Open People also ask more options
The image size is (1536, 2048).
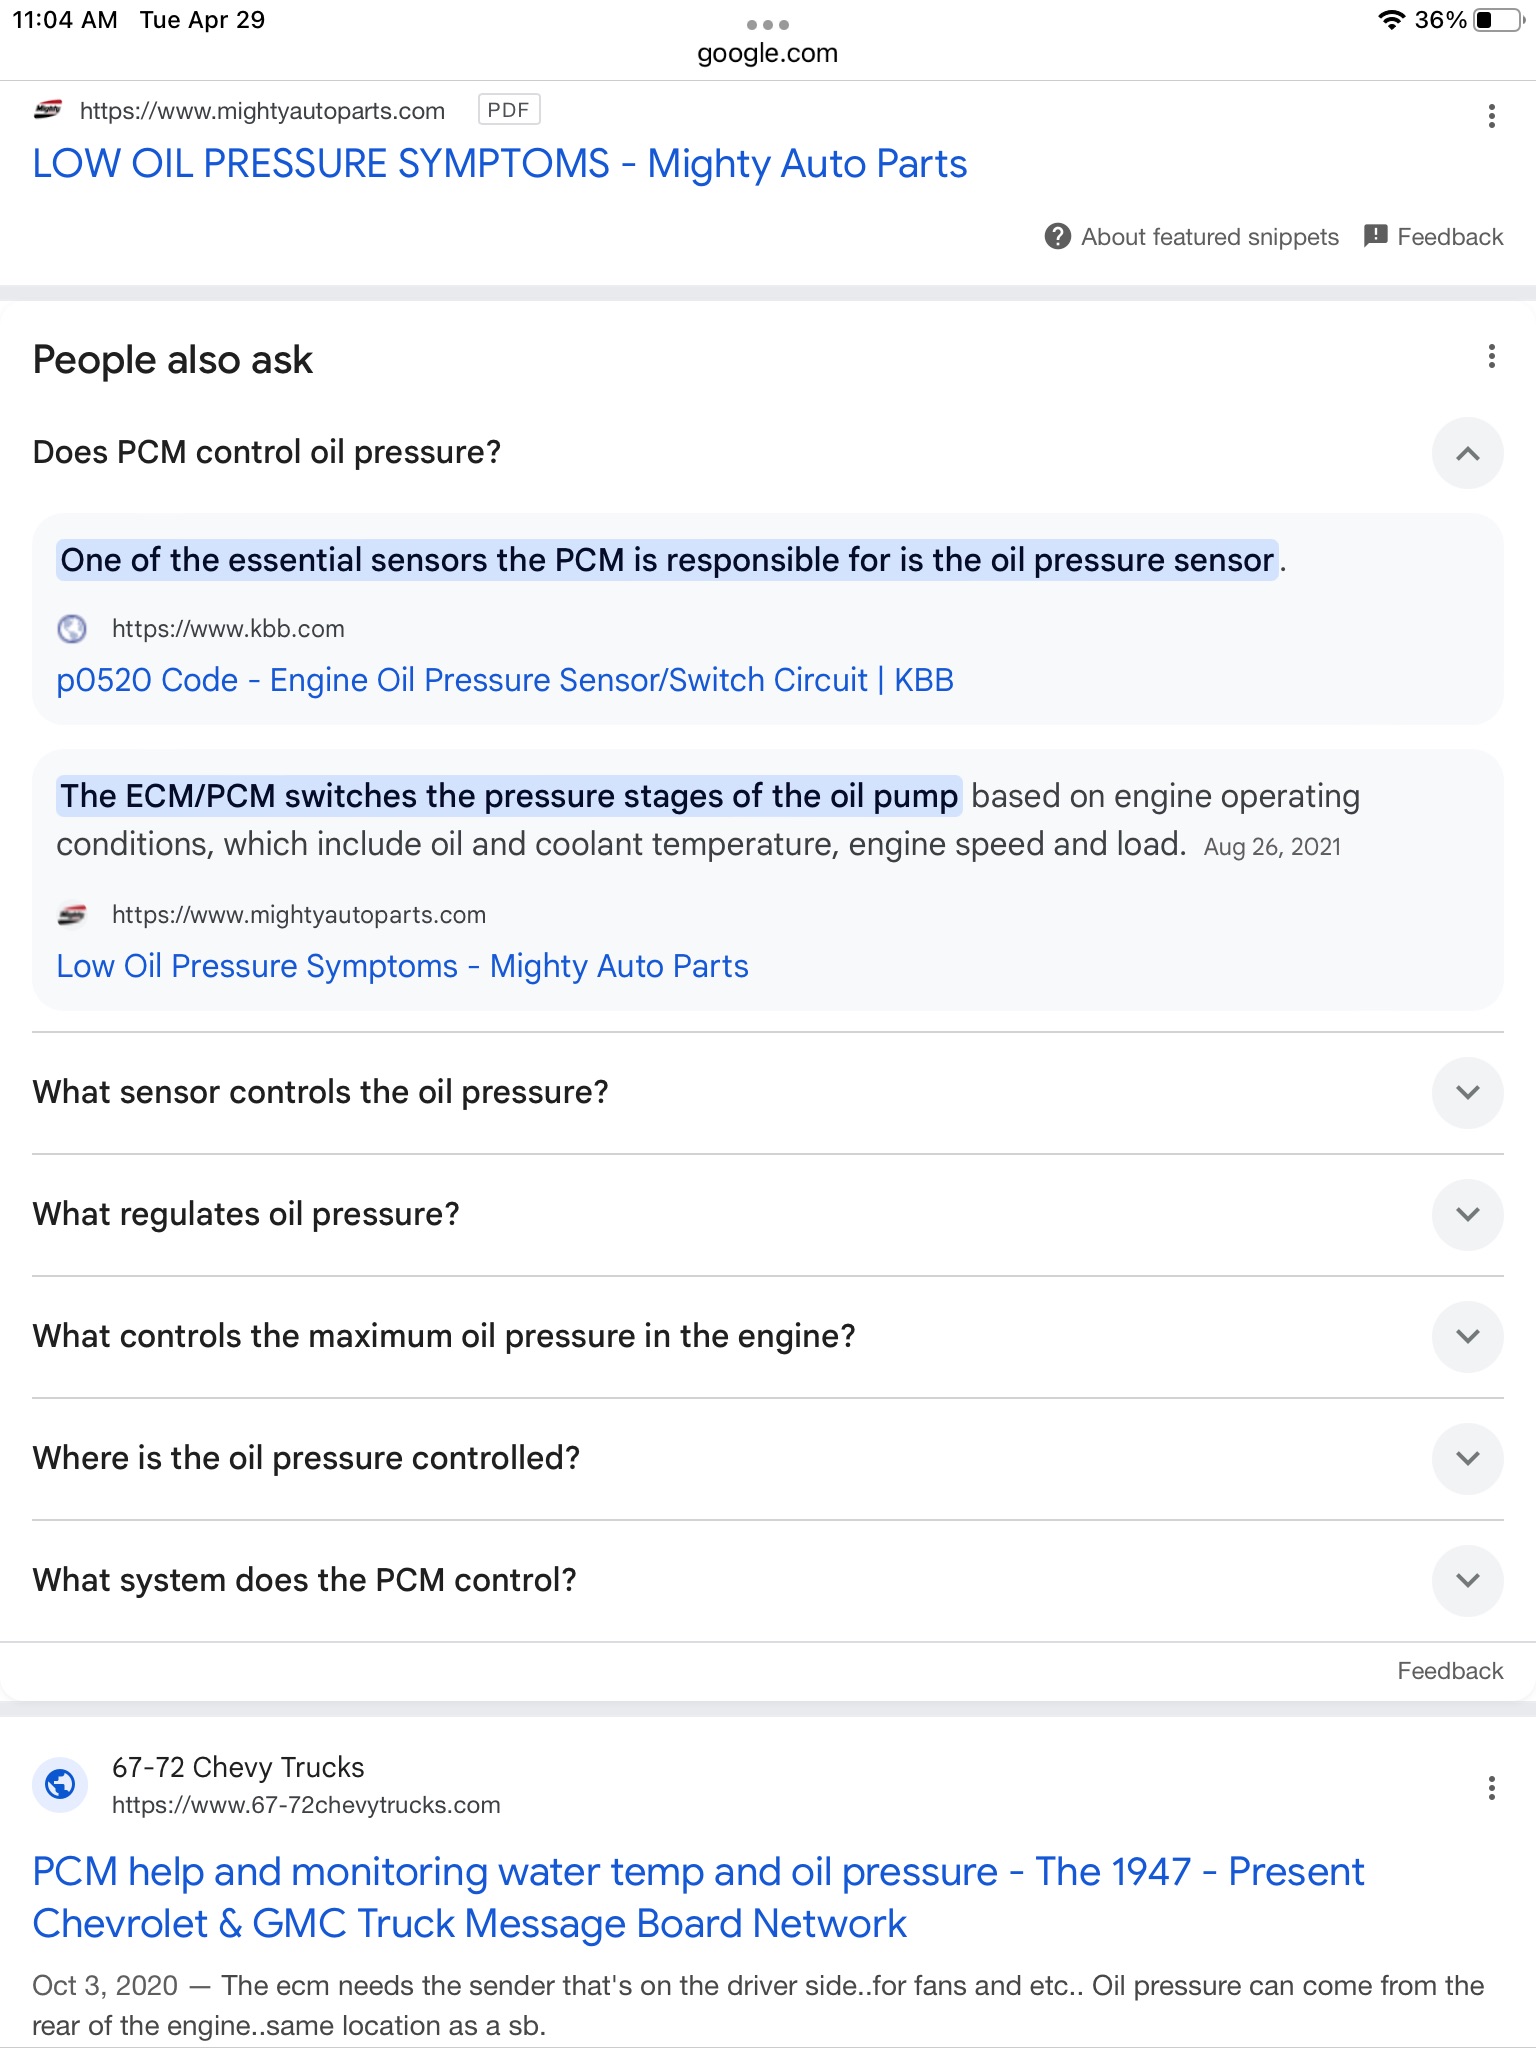[x=1491, y=356]
